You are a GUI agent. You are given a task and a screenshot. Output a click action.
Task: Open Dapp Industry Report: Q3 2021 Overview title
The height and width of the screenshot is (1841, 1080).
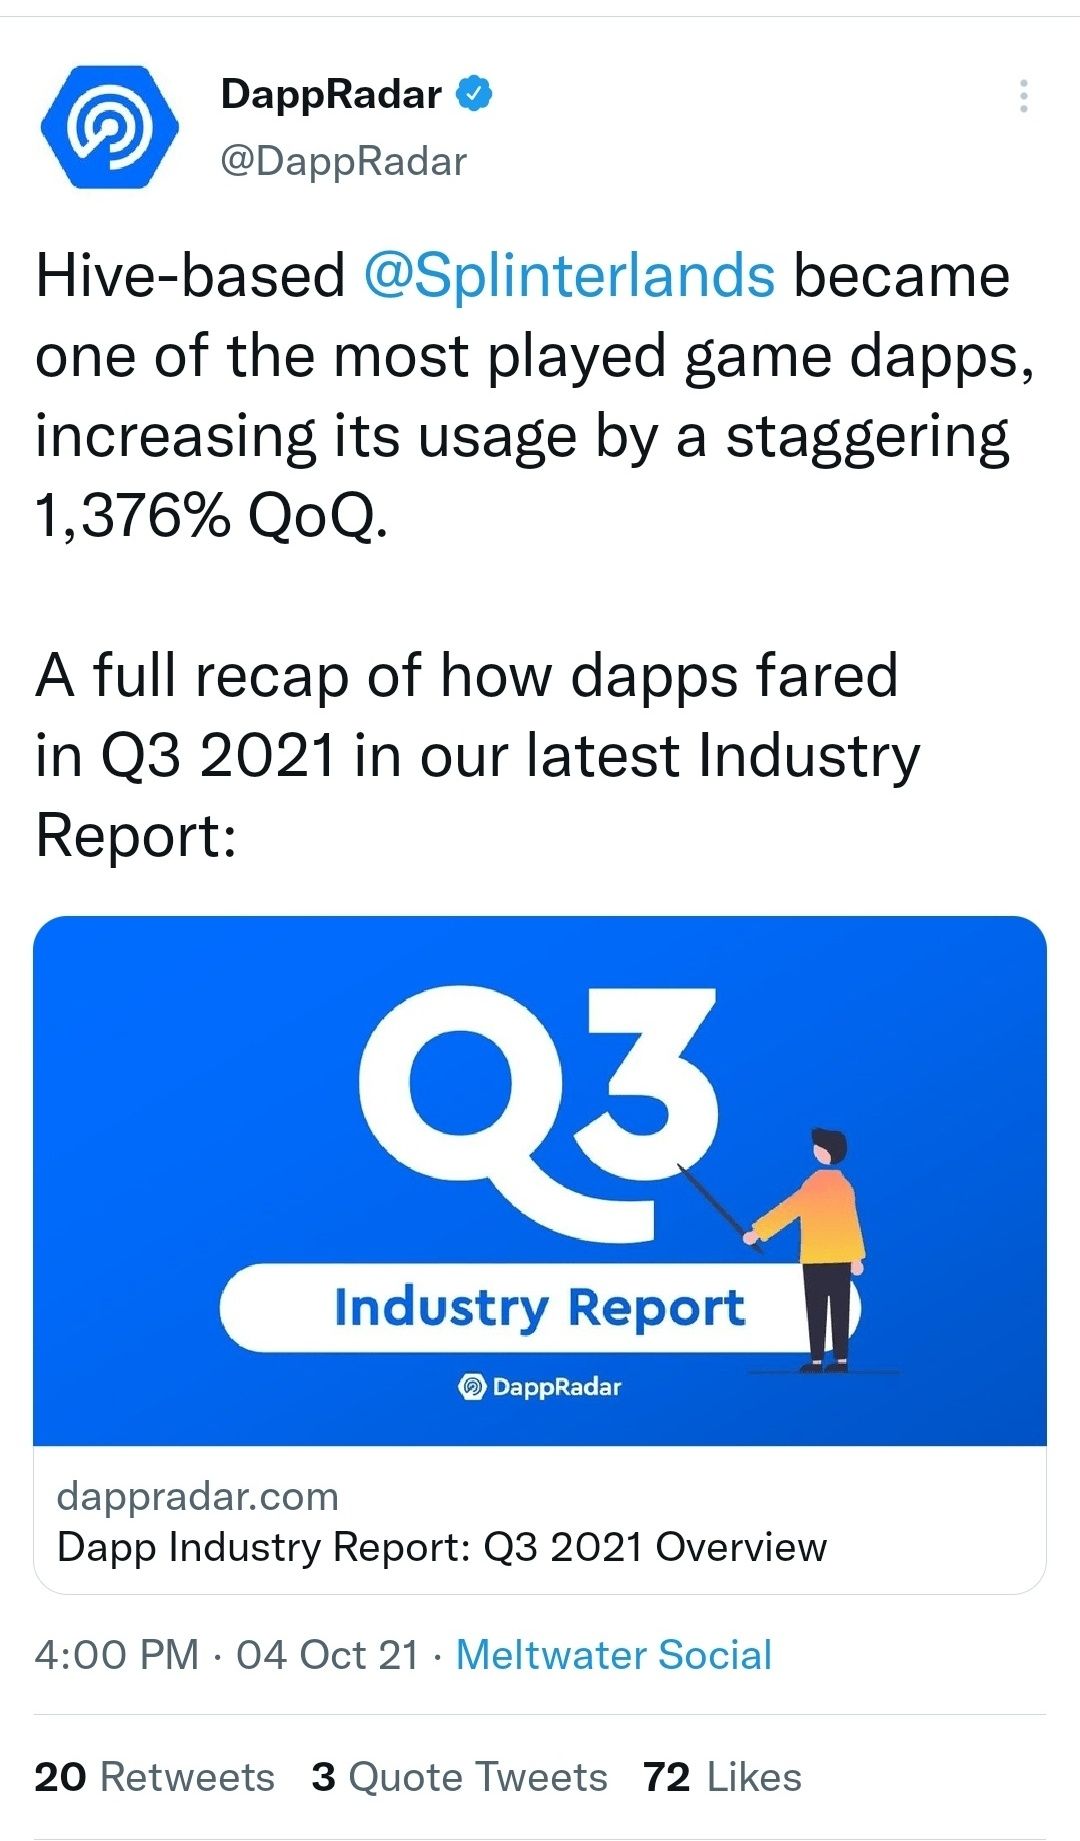pyautogui.click(x=442, y=1547)
